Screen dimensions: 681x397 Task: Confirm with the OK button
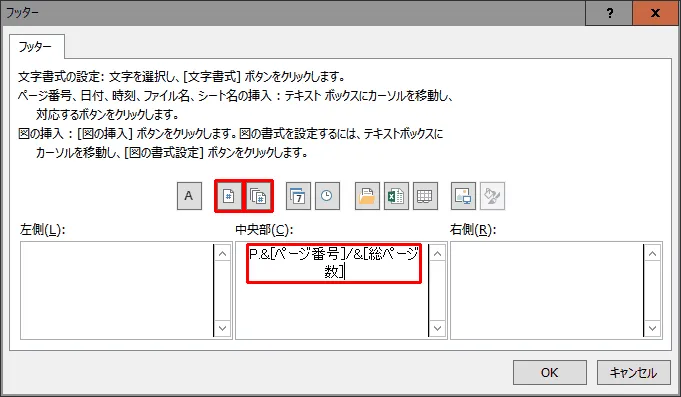[549, 372]
